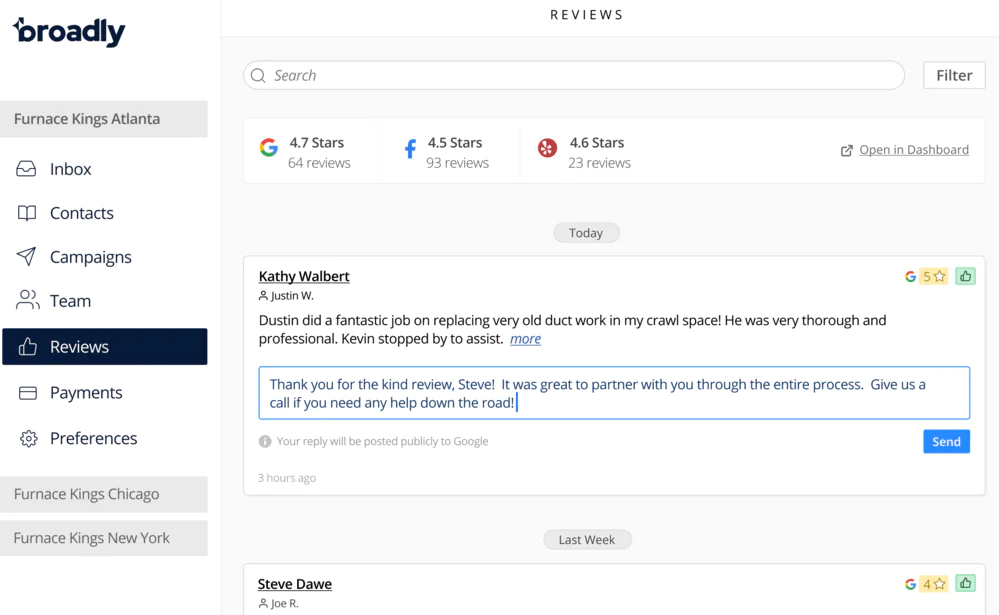Click the '93 reviews' Facebook count
This screenshot has width=999, height=615.
click(457, 163)
